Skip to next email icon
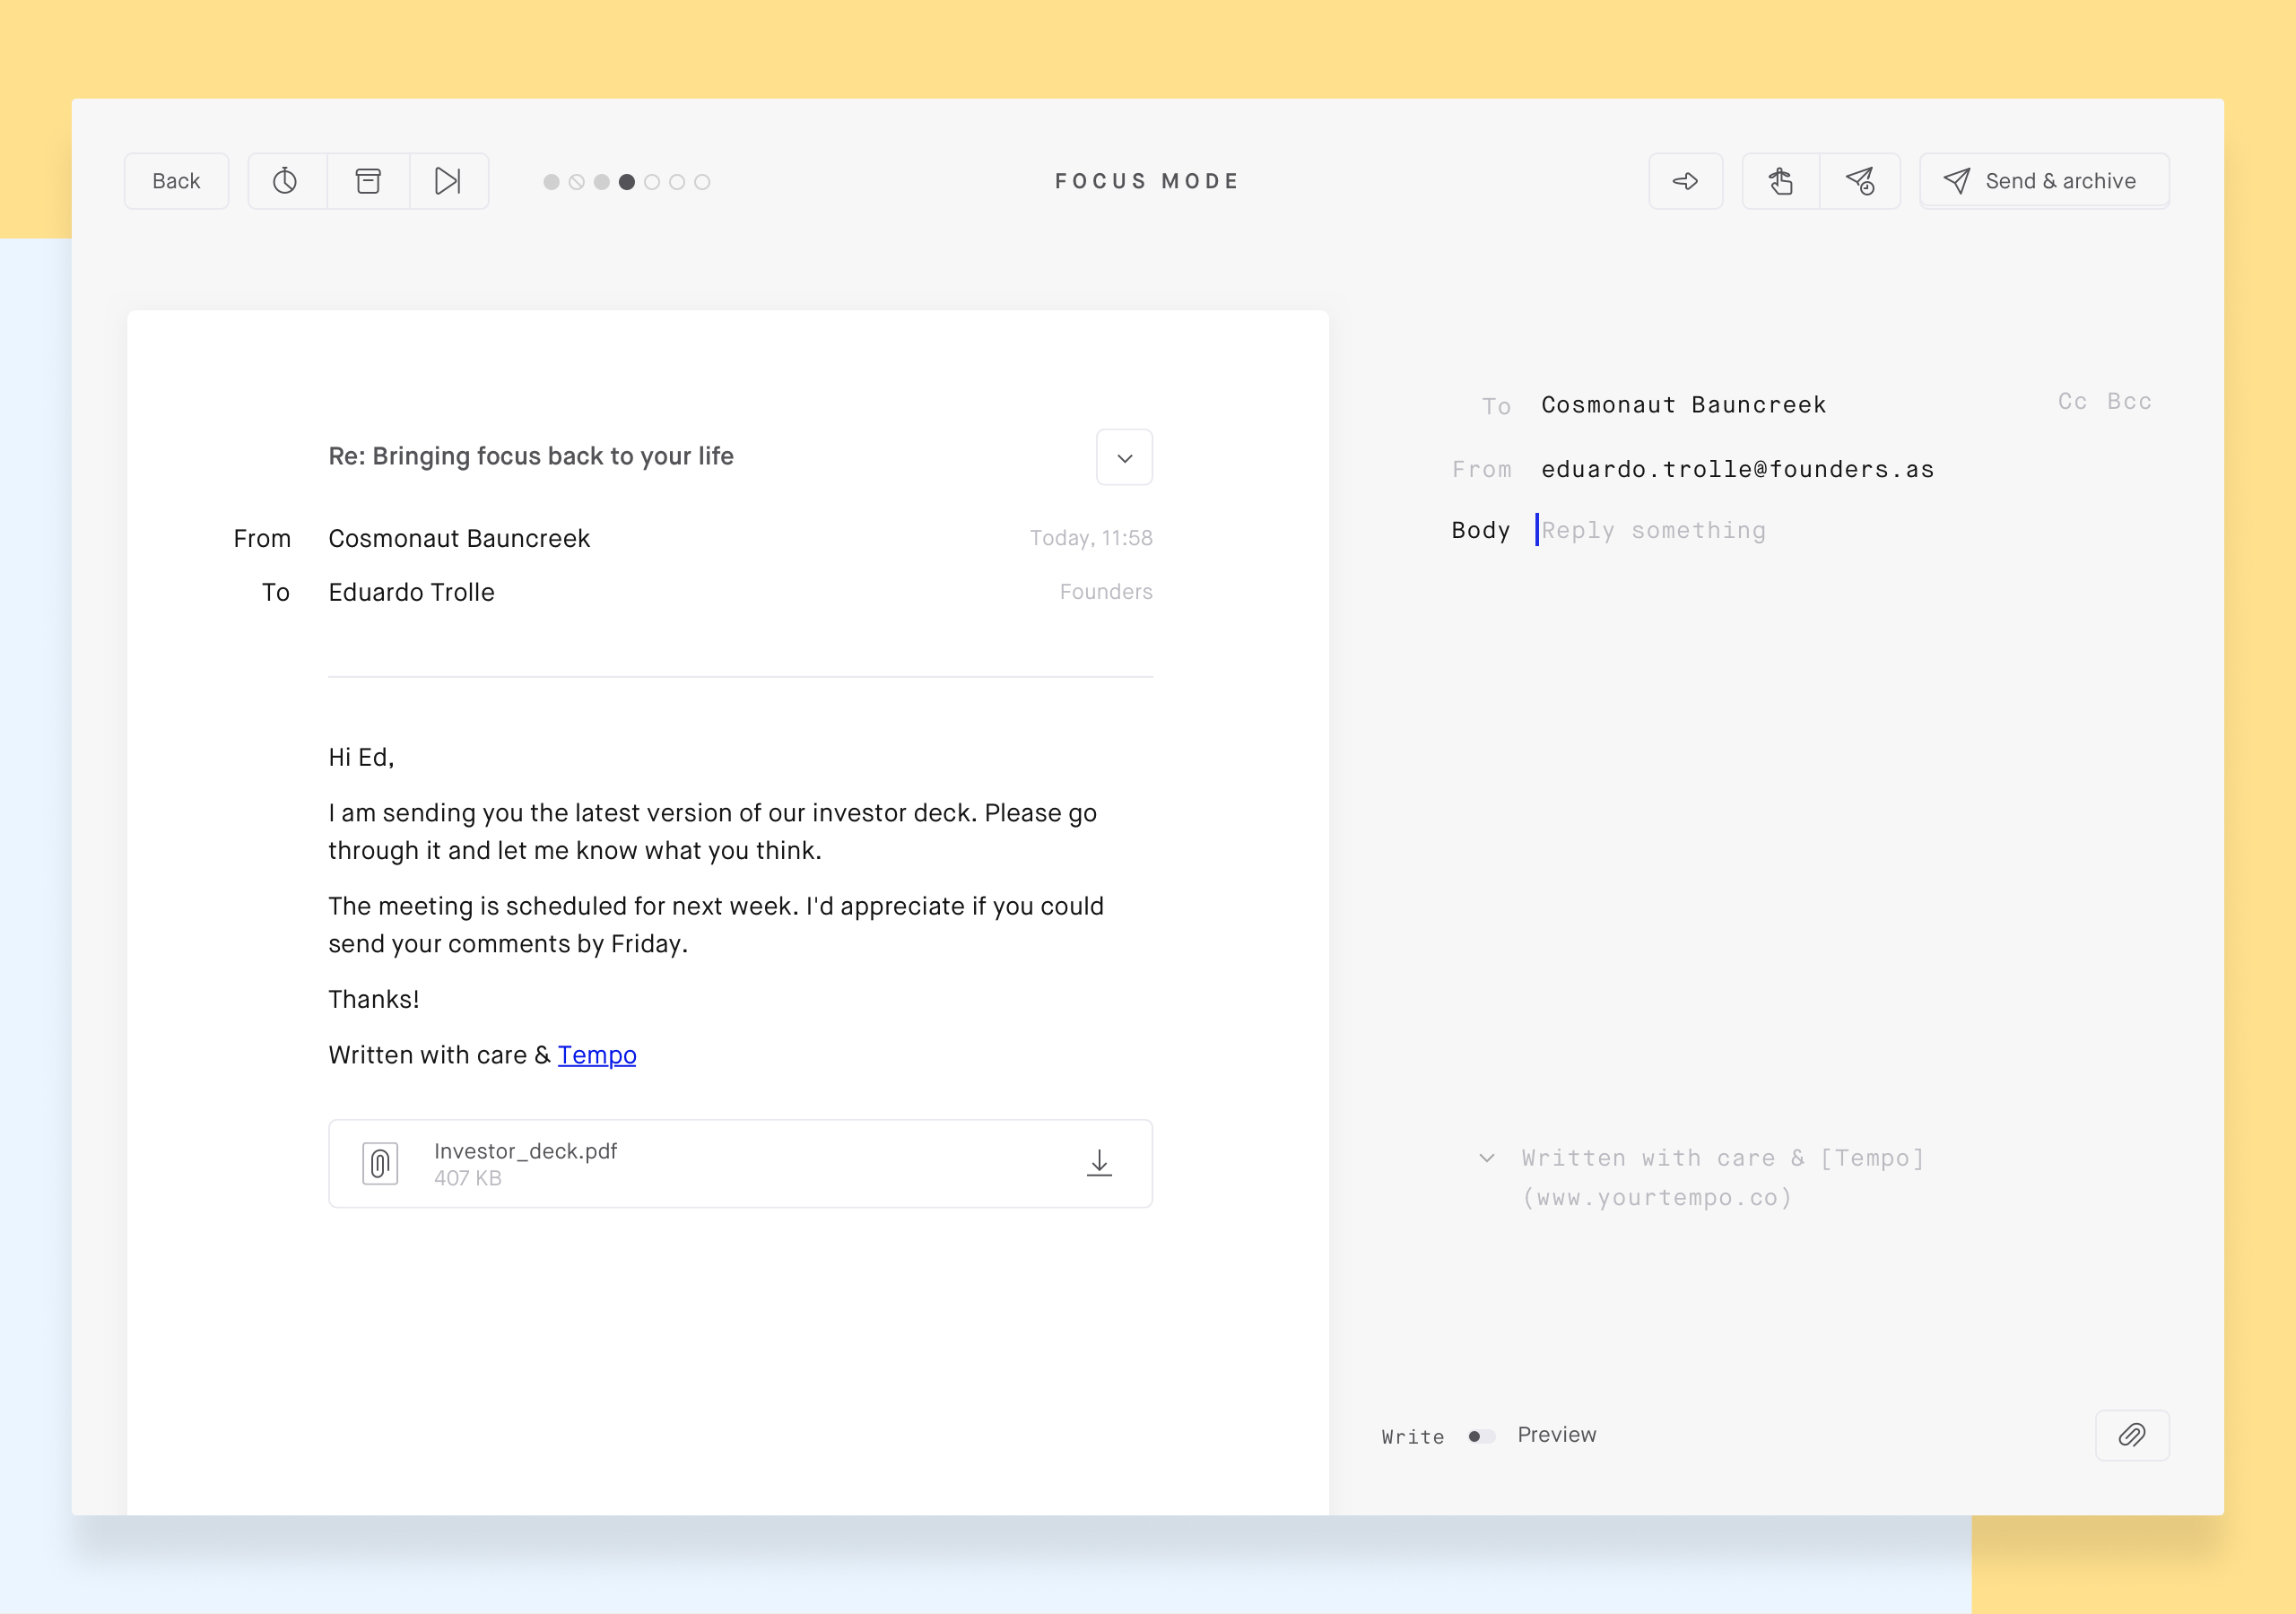The image size is (2296, 1614). click(x=448, y=181)
